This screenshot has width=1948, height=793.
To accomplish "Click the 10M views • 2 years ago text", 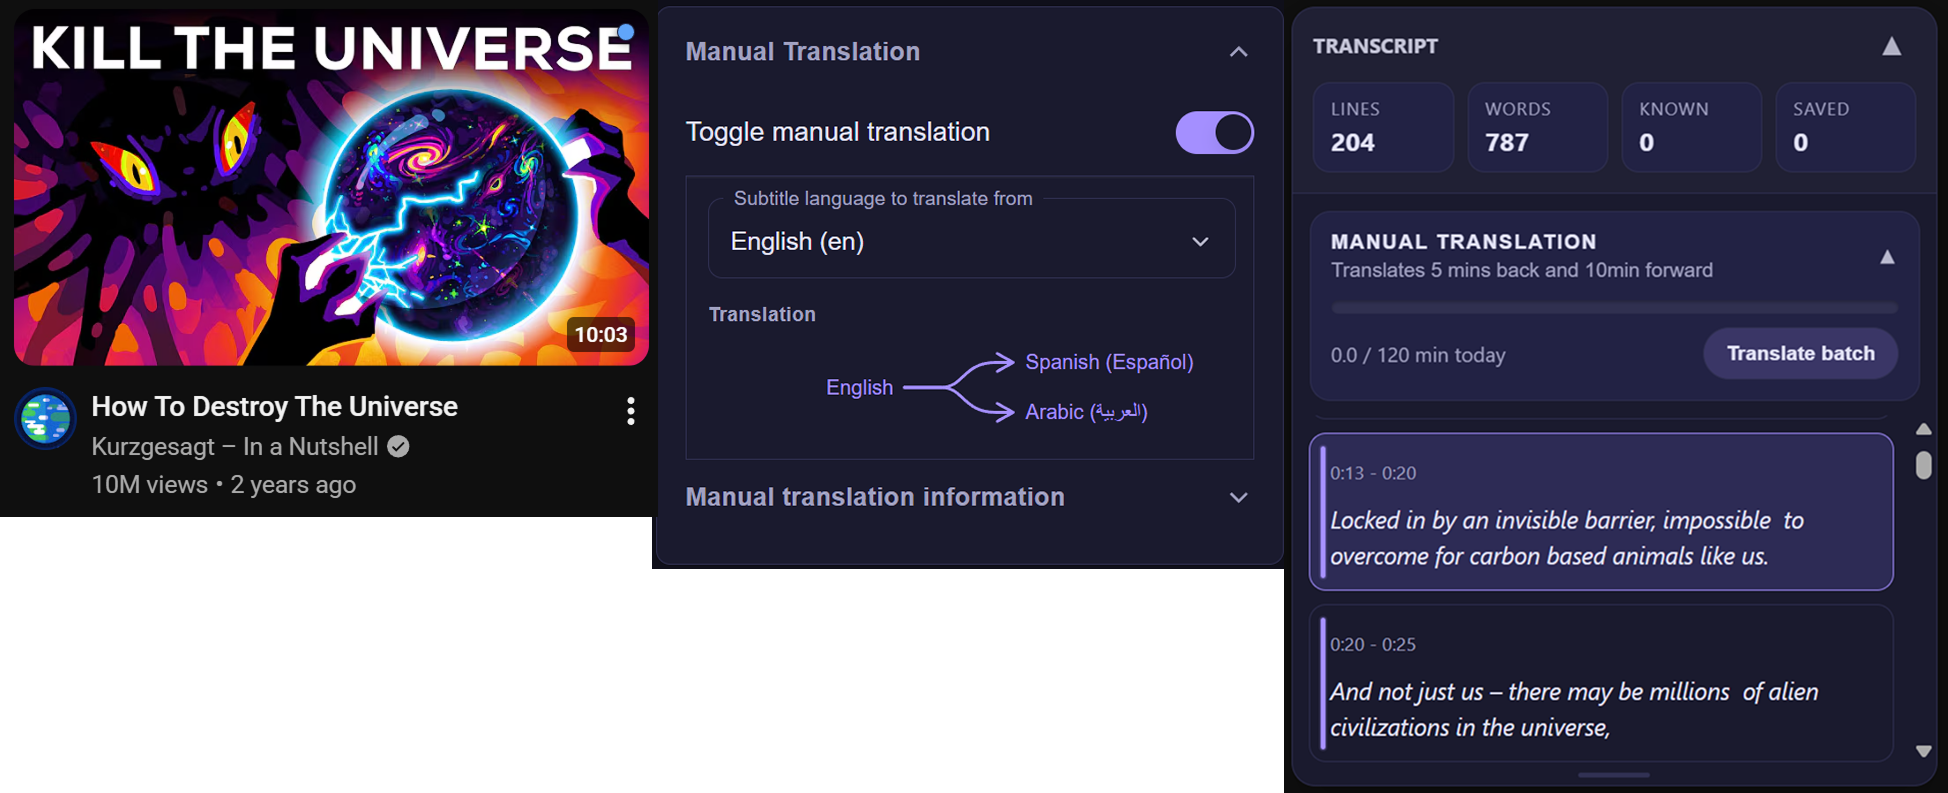I will coord(223,484).
